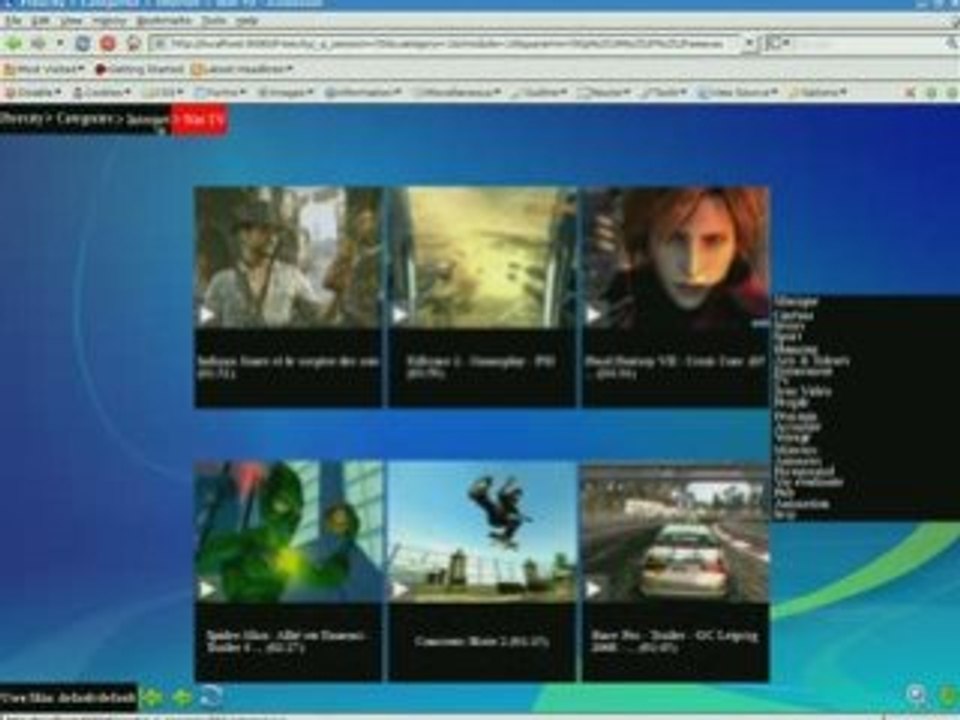The image size is (960, 720).
Task: Open the Outline menu in Web Developer toolbar
Action: point(539,92)
